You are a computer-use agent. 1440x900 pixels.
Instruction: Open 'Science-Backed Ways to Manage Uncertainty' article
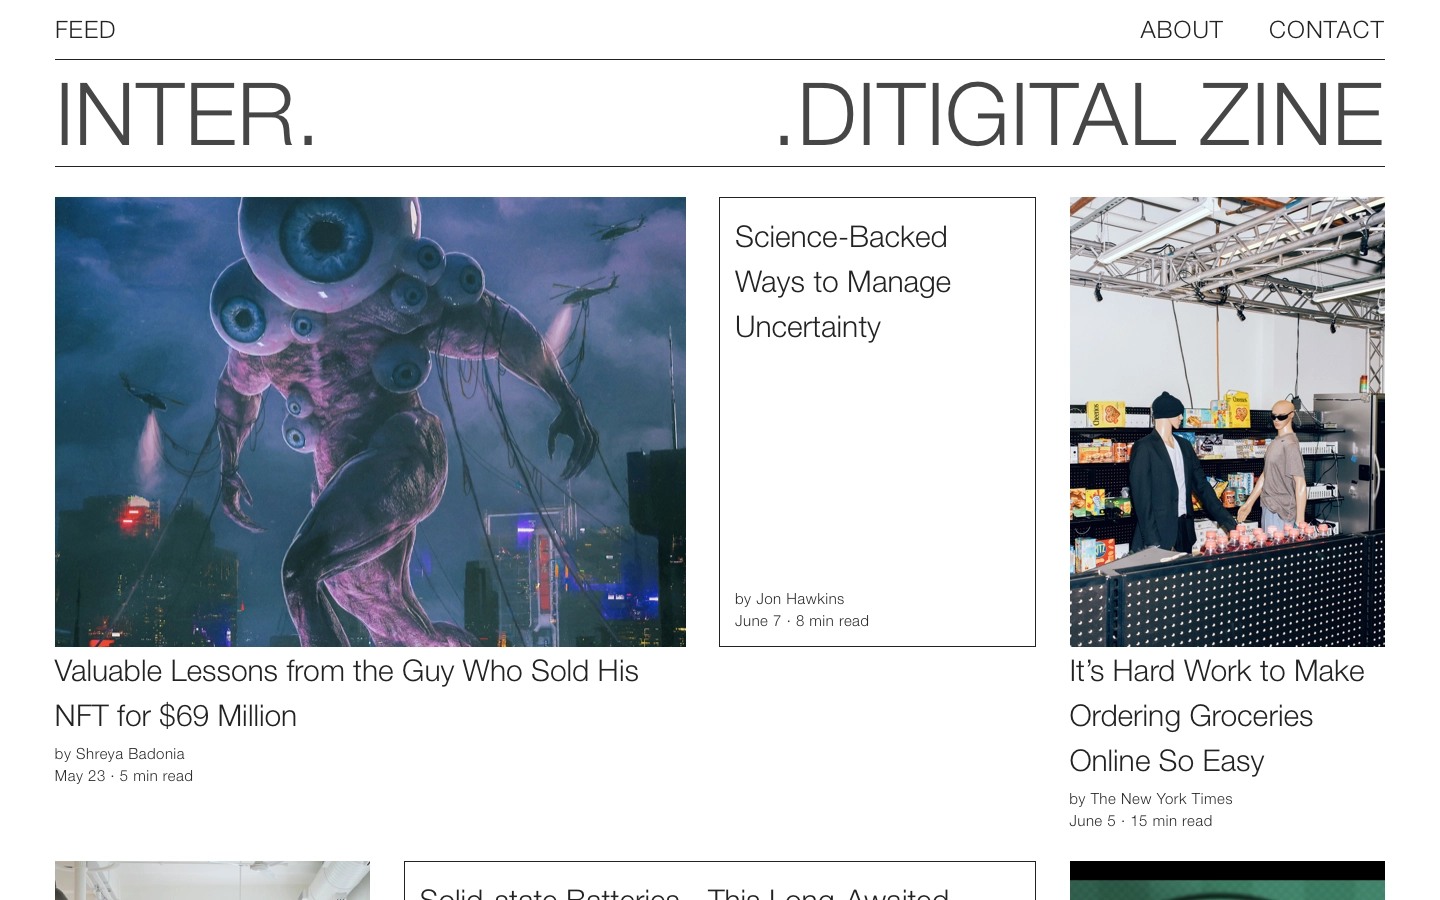click(x=843, y=282)
